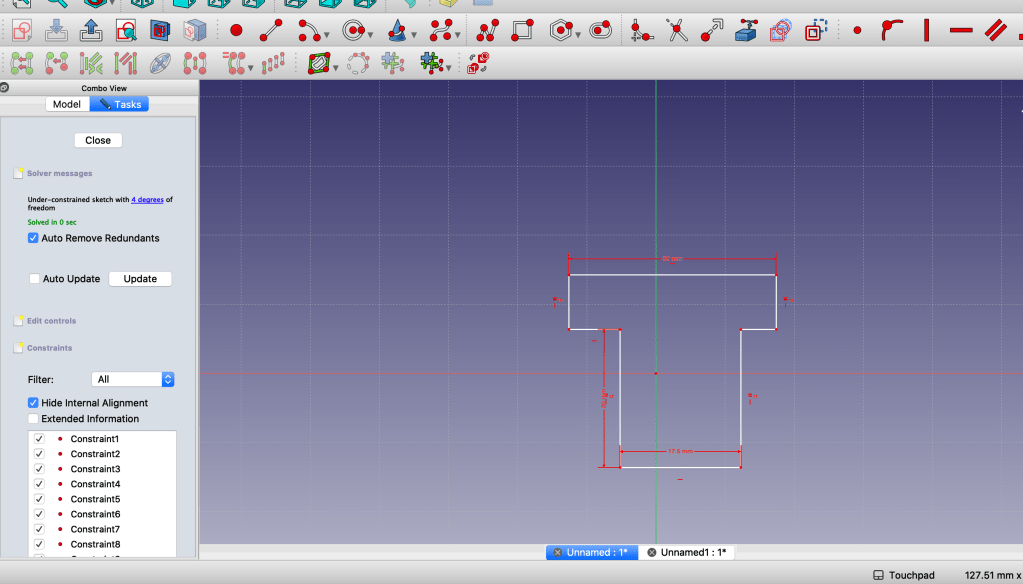Image resolution: width=1023 pixels, height=584 pixels.
Task: Enable the Auto Update checkbox
Action: [x=34, y=279]
